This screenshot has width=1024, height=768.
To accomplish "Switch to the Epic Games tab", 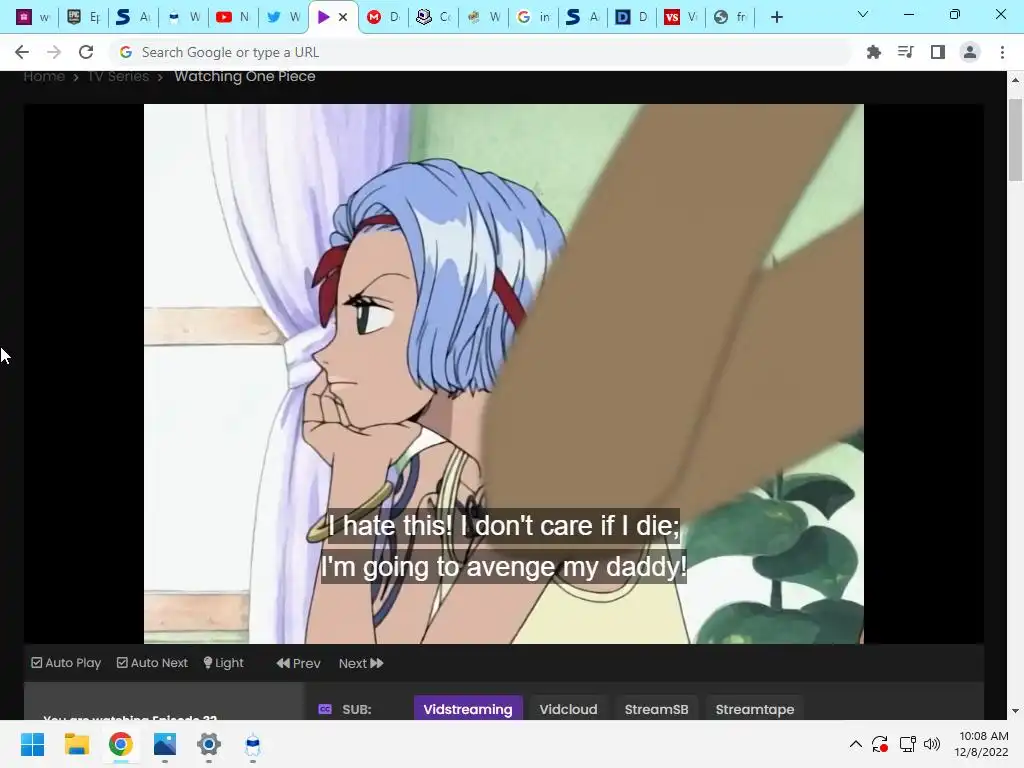I will point(85,18).
